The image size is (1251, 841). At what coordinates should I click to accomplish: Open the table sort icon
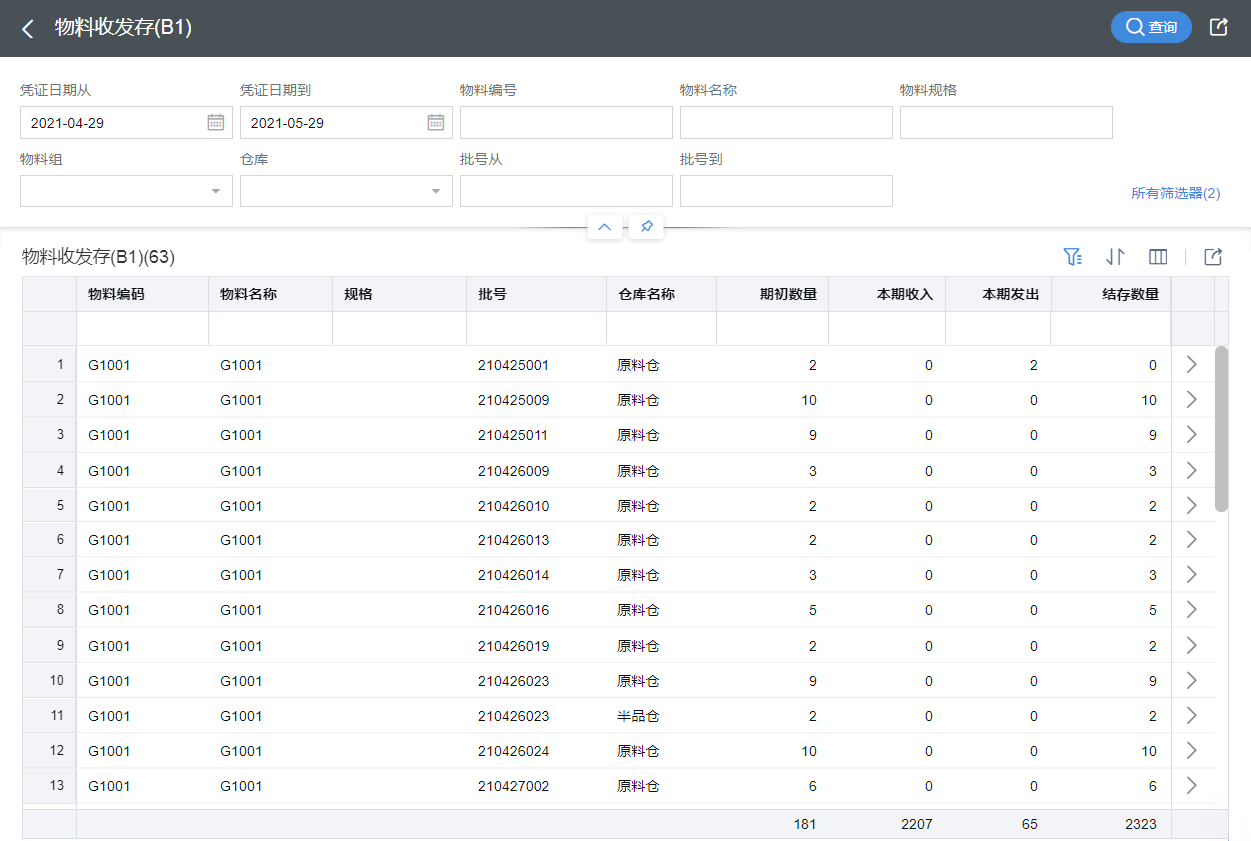pos(1115,257)
